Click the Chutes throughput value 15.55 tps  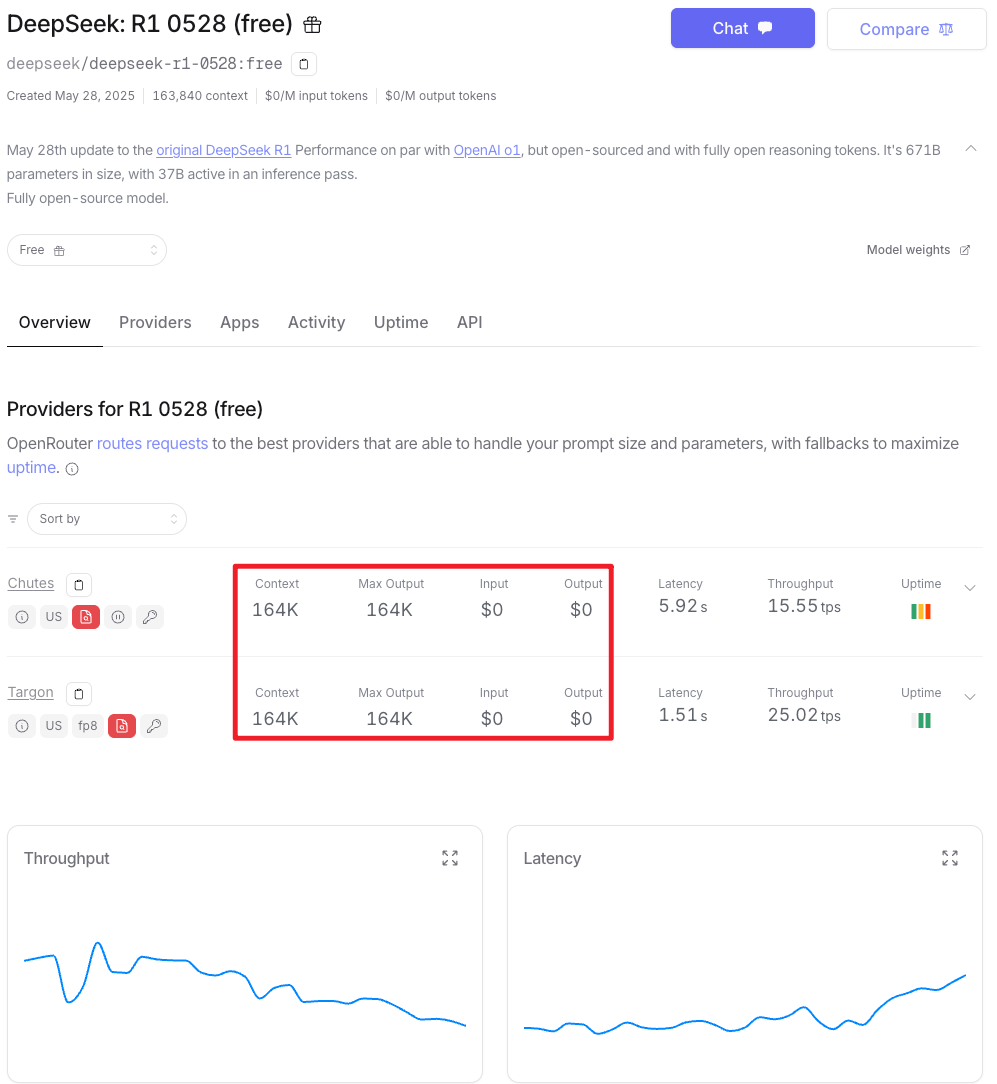[804, 606]
